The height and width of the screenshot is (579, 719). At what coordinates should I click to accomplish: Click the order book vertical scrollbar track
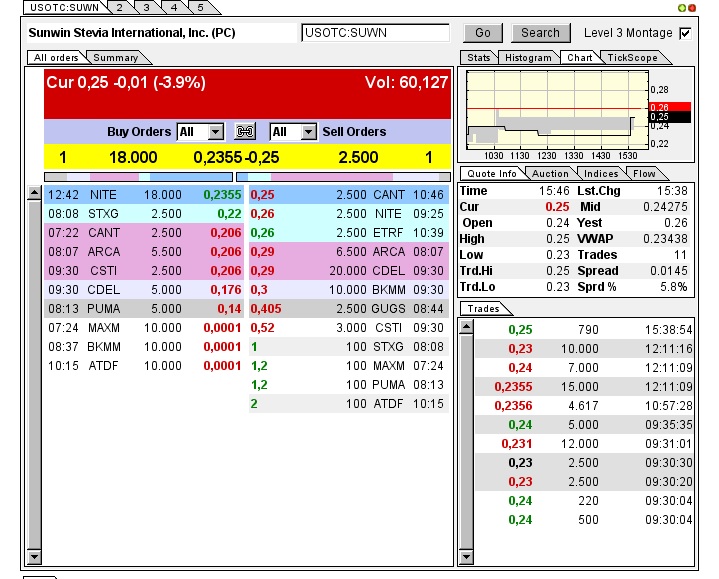pyautogui.click(x=34, y=375)
